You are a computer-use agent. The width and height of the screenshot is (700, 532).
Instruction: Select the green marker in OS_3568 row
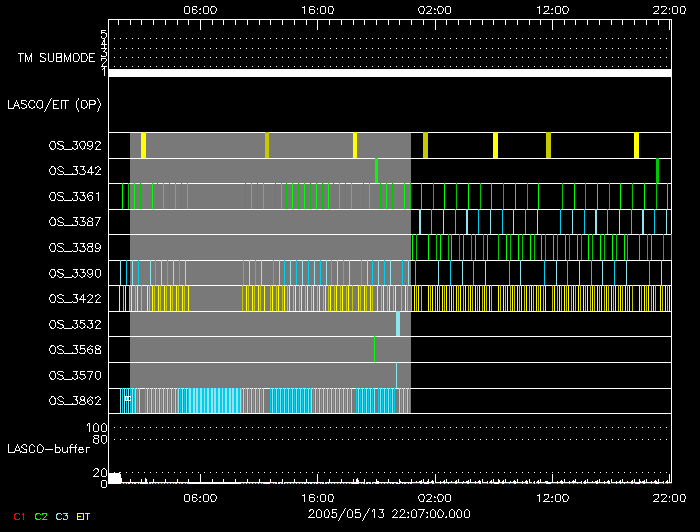[374, 349]
